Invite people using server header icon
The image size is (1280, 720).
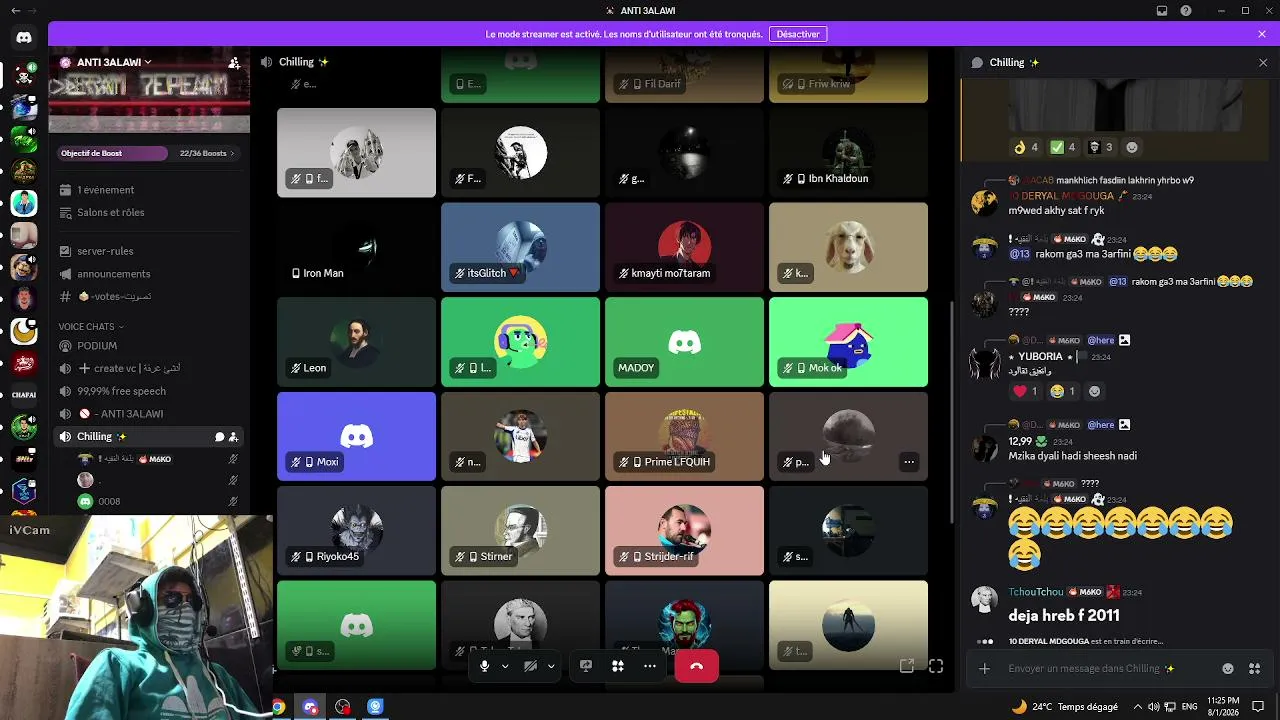[x=234, y=62]
